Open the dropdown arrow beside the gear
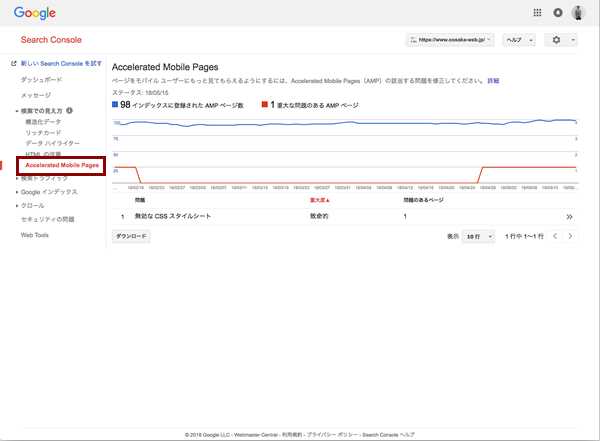The width and height of the screenshot is (600, 441). point(573,40)
